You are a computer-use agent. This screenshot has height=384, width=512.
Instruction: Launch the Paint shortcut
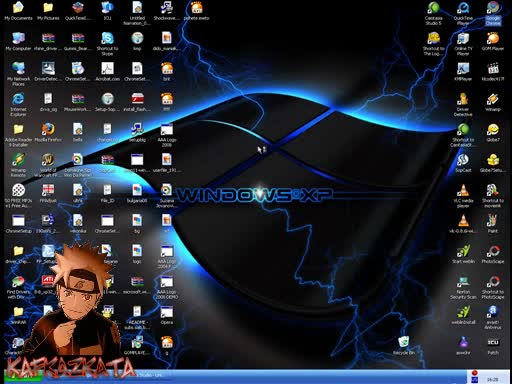tap(493, 224)
